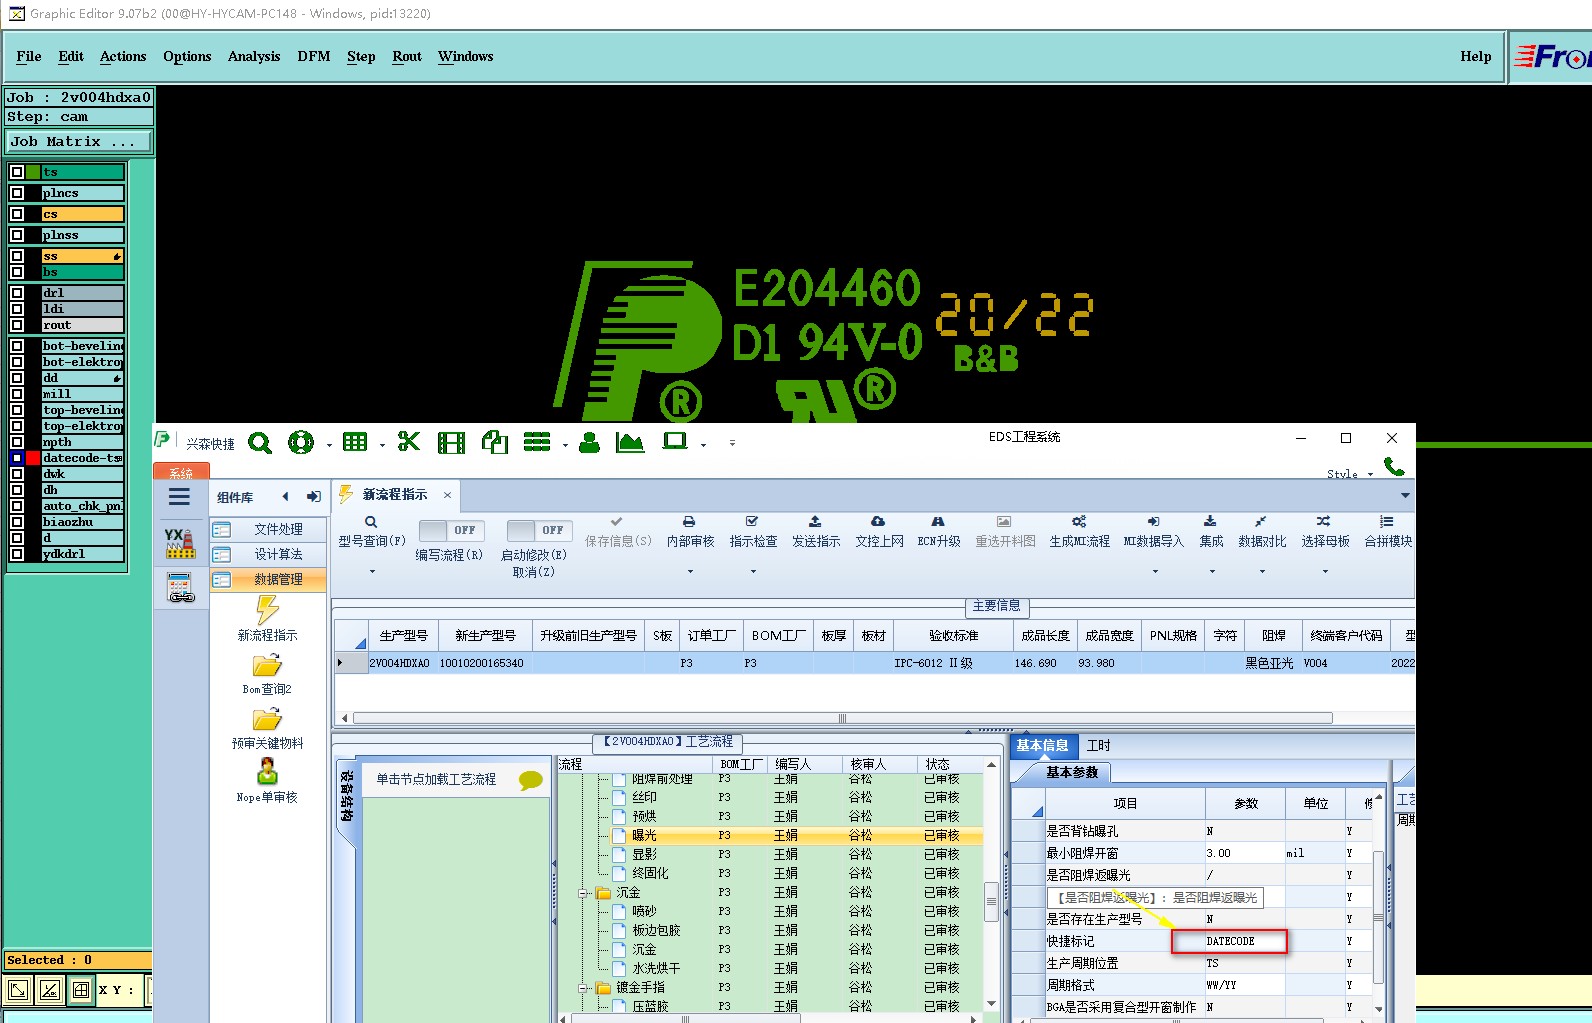The image size is (1592, 1023).
Task: Click the area chart icon in EDS toolbar
Action: 630,442
